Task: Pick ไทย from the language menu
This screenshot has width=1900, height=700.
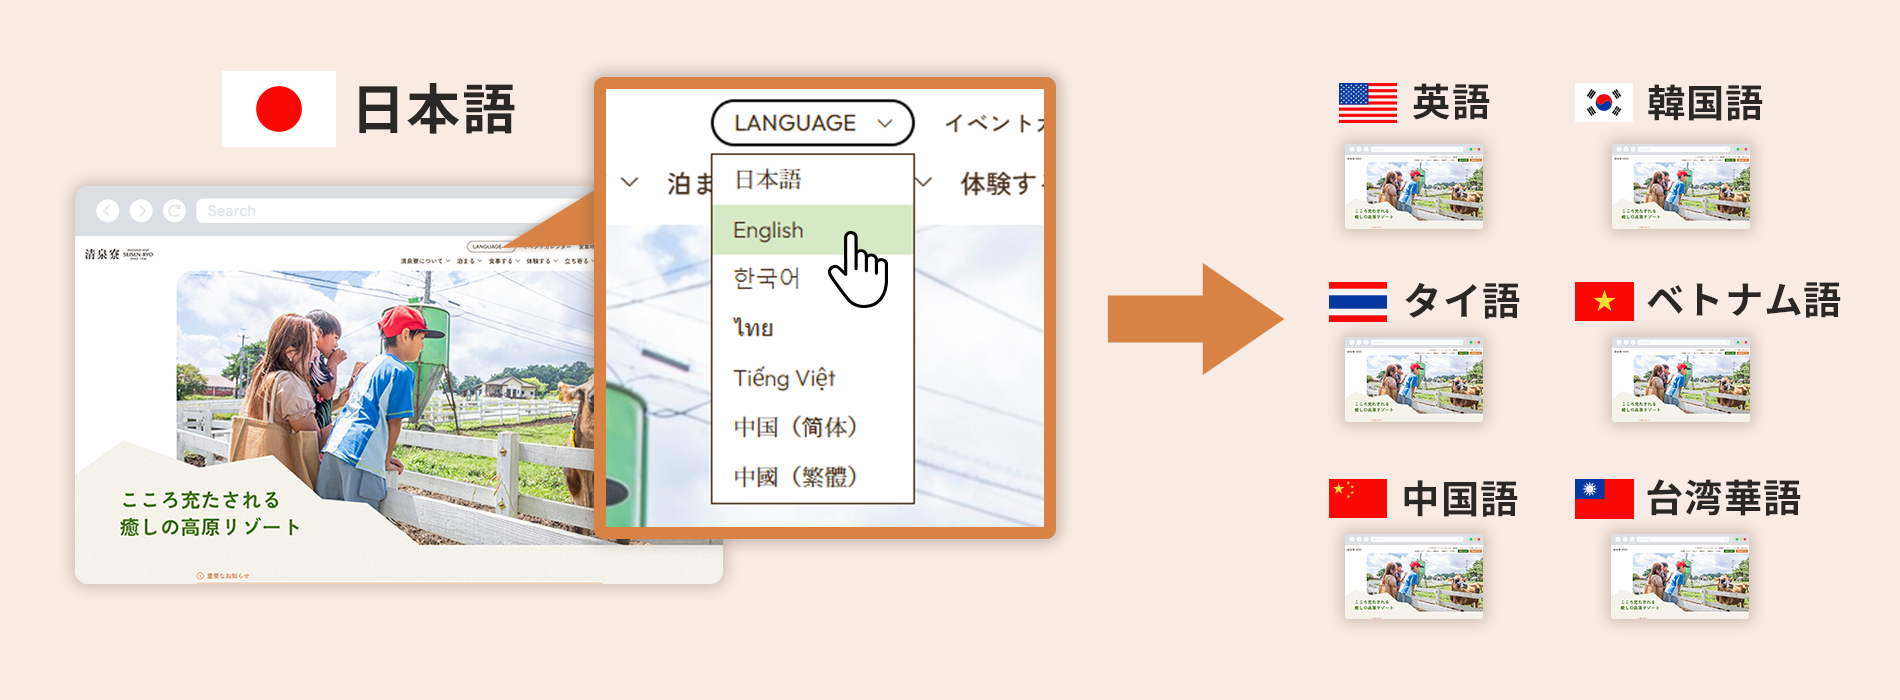Action: [x=812, y=328]
